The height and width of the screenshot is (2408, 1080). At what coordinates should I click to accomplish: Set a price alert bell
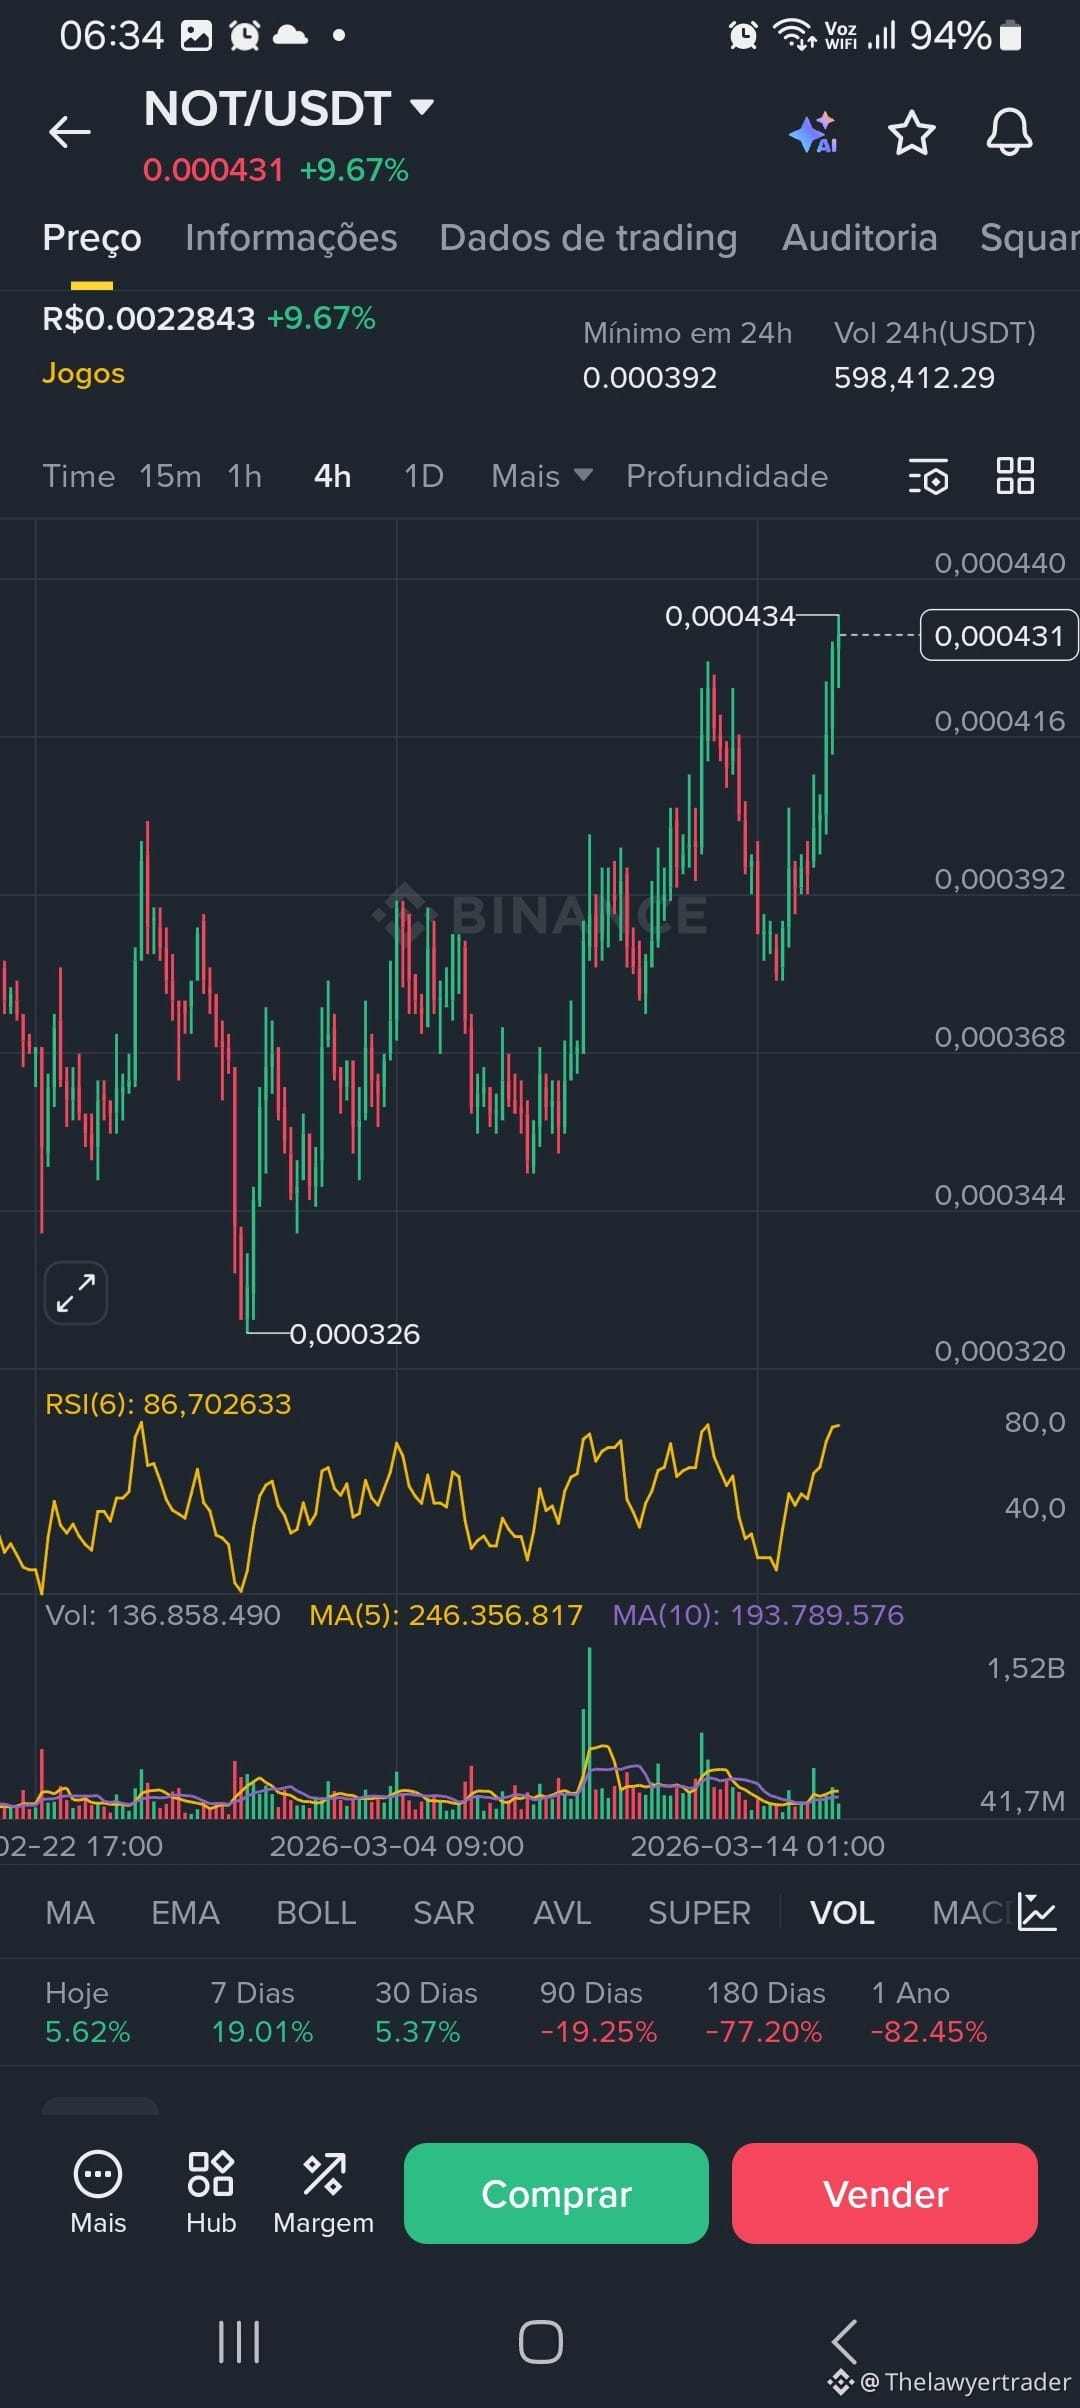tap(1010, 132)
